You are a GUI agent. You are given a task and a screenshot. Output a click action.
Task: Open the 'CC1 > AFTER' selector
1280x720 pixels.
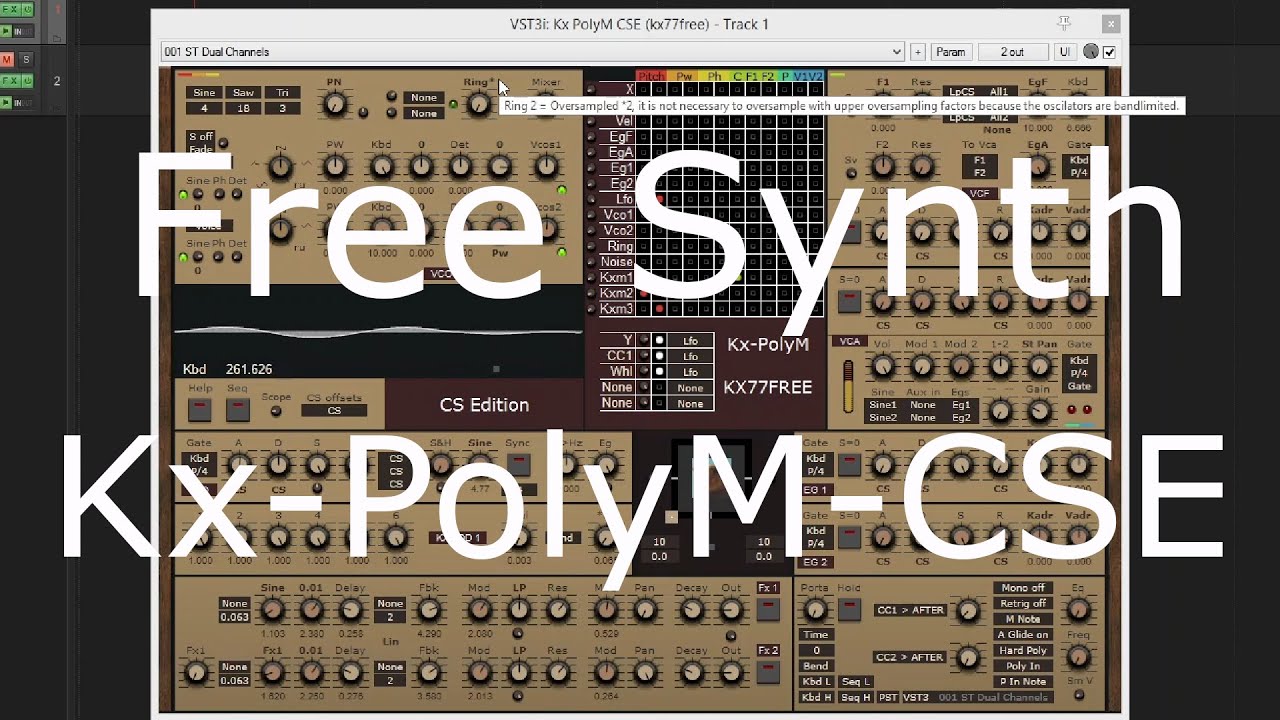point(910,610)
